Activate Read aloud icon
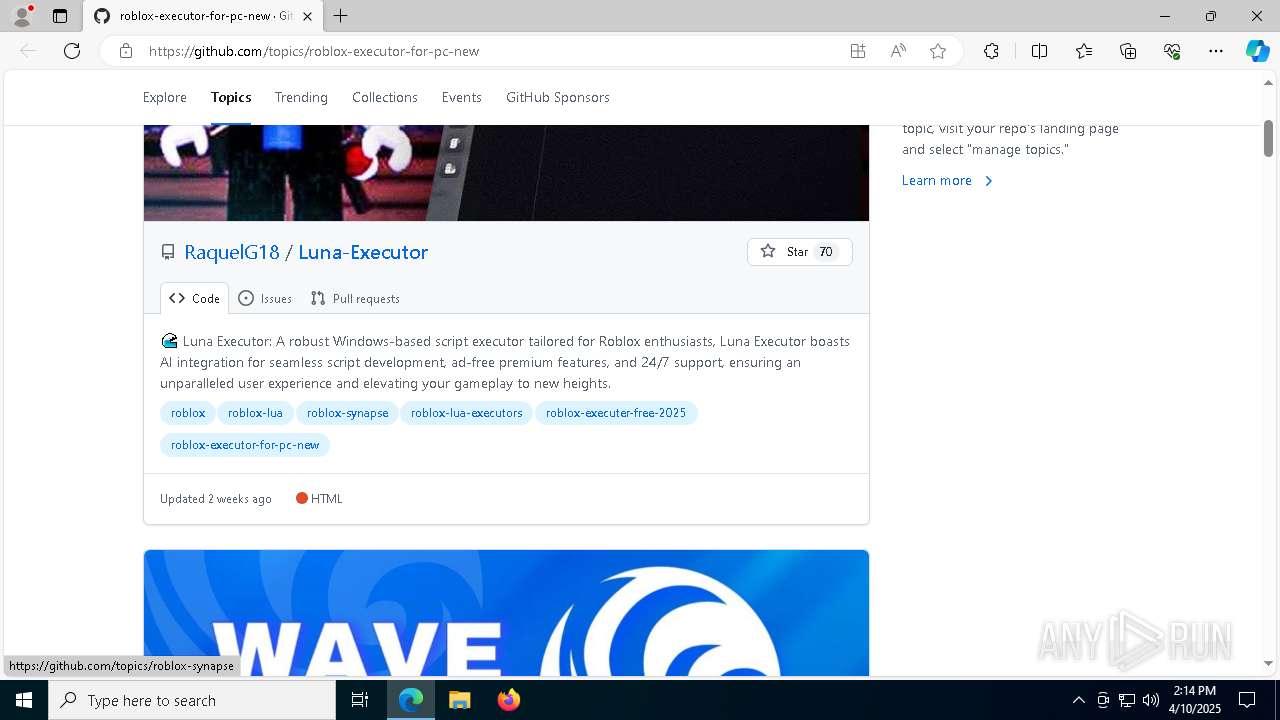This screenshot has width=1280, height=720. point(898,51)
